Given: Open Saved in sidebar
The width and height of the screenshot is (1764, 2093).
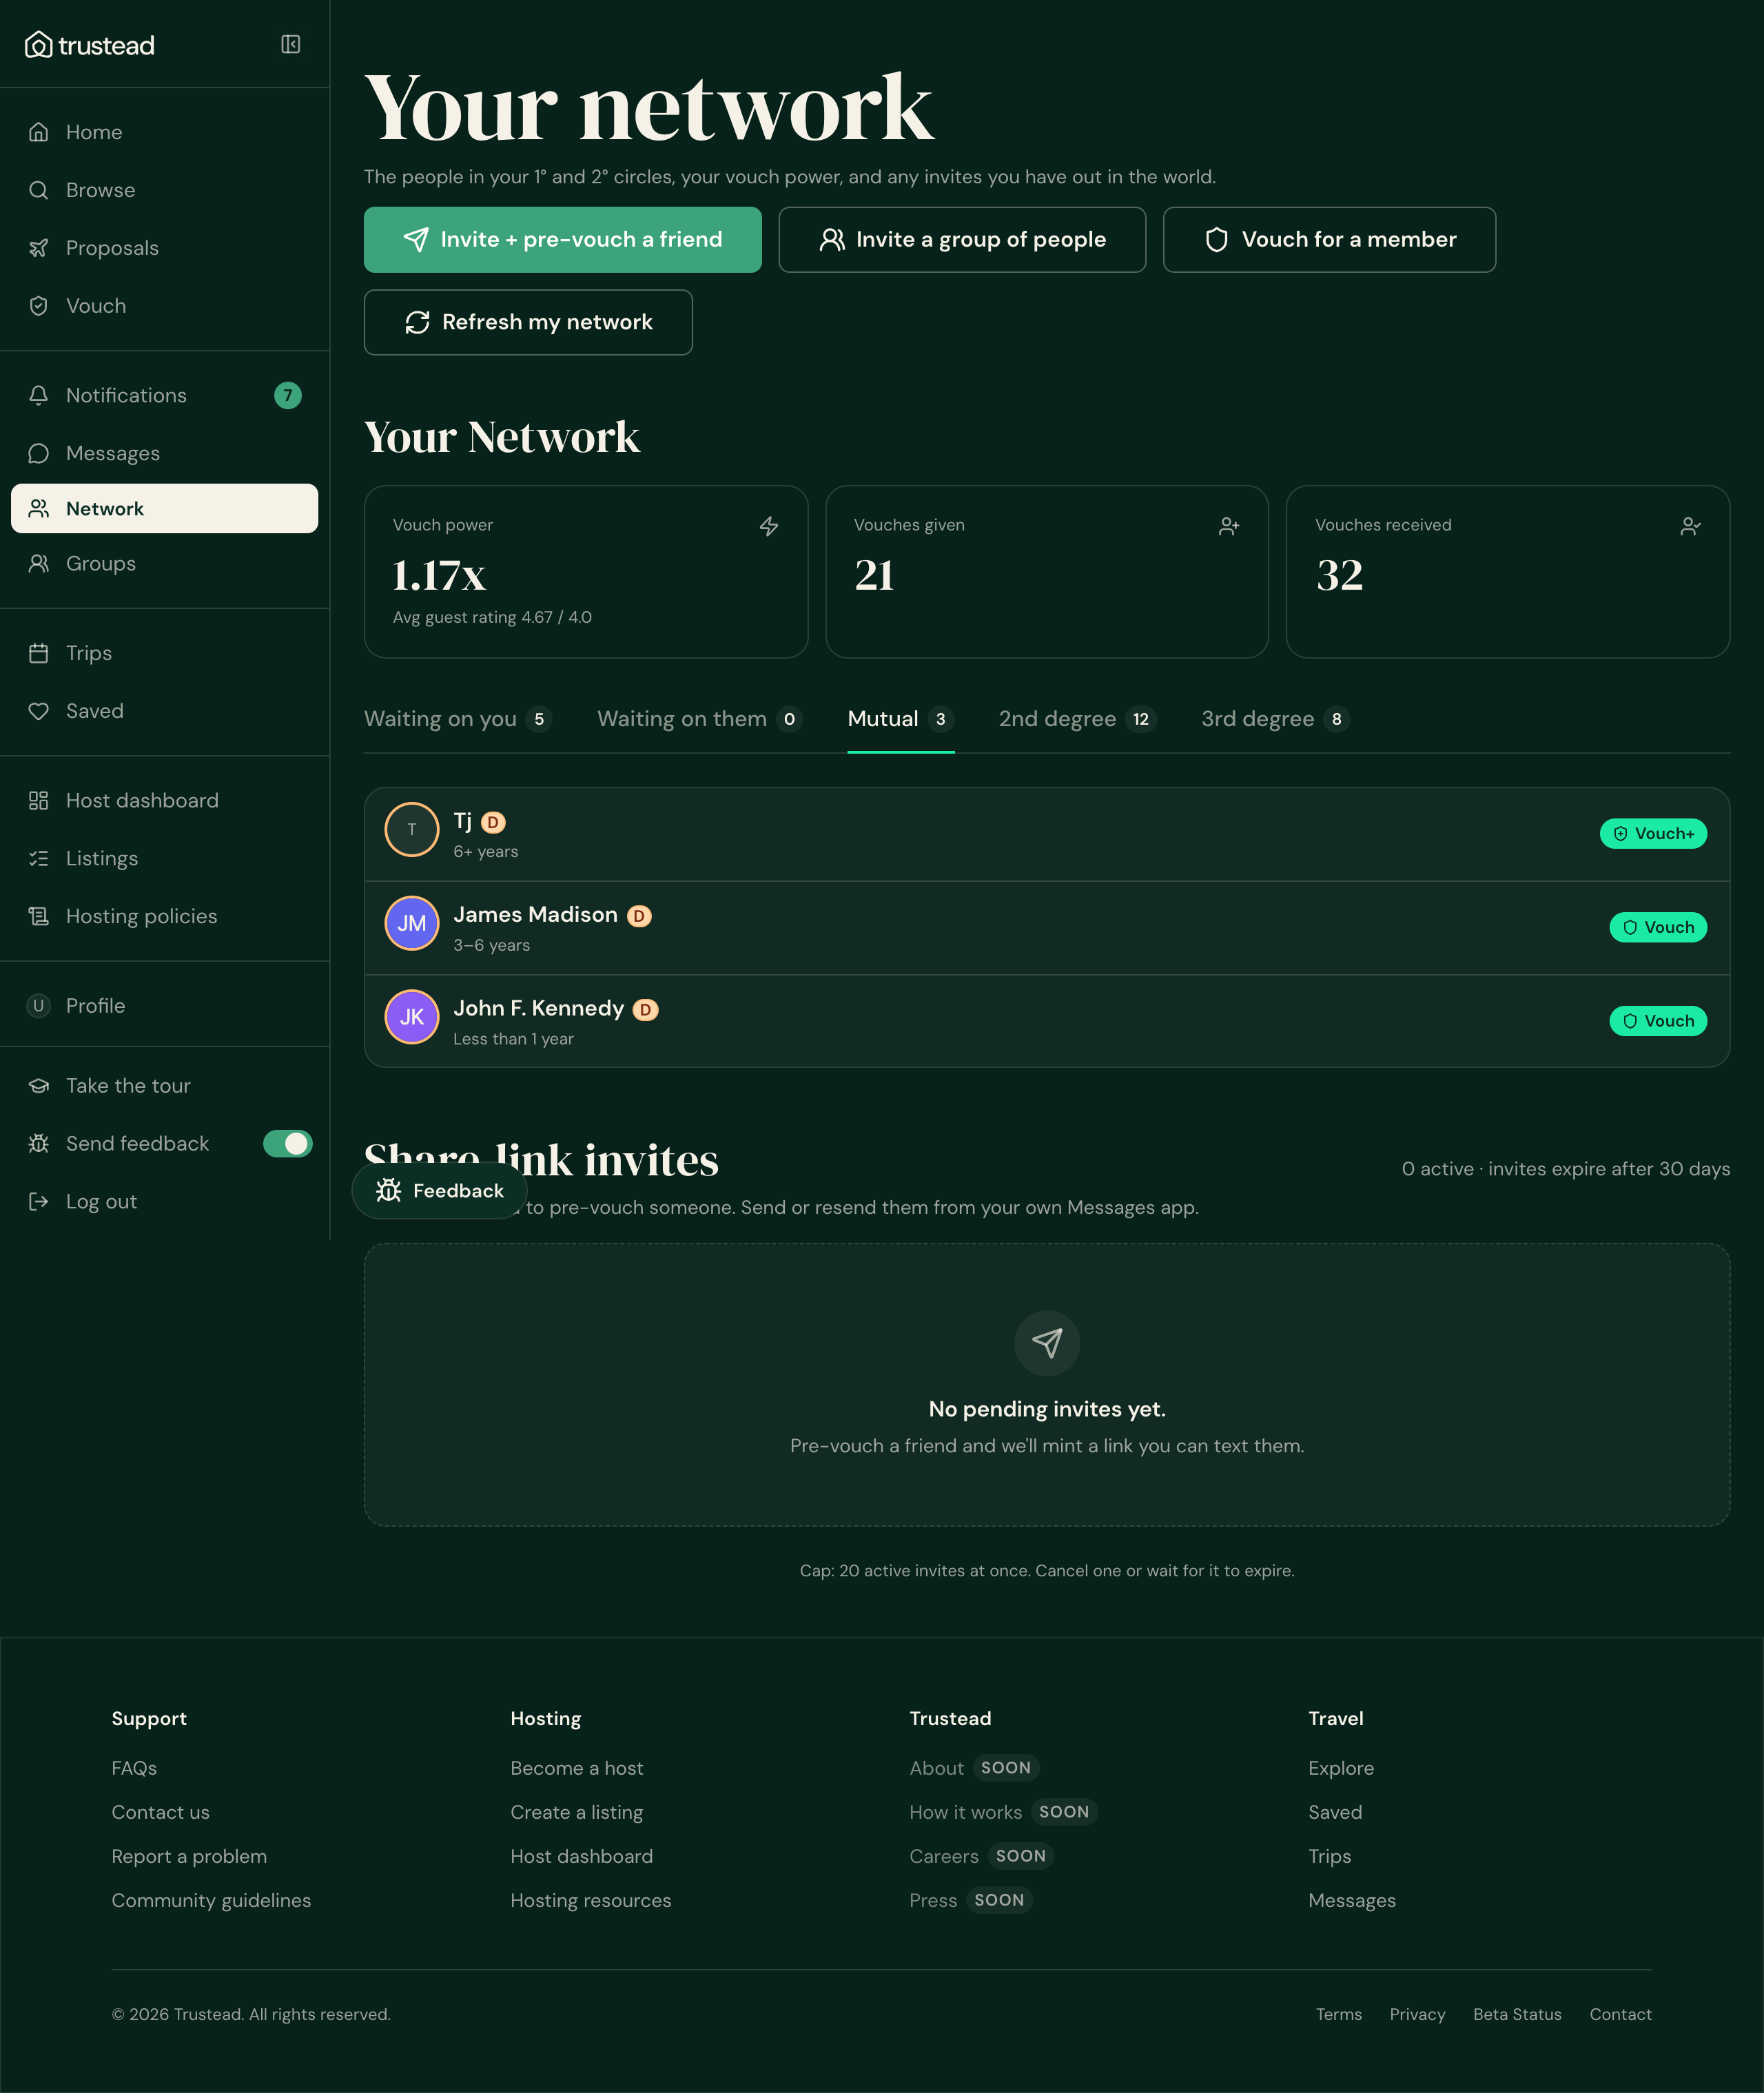Looking at the screenshot, I should point(165,711).
